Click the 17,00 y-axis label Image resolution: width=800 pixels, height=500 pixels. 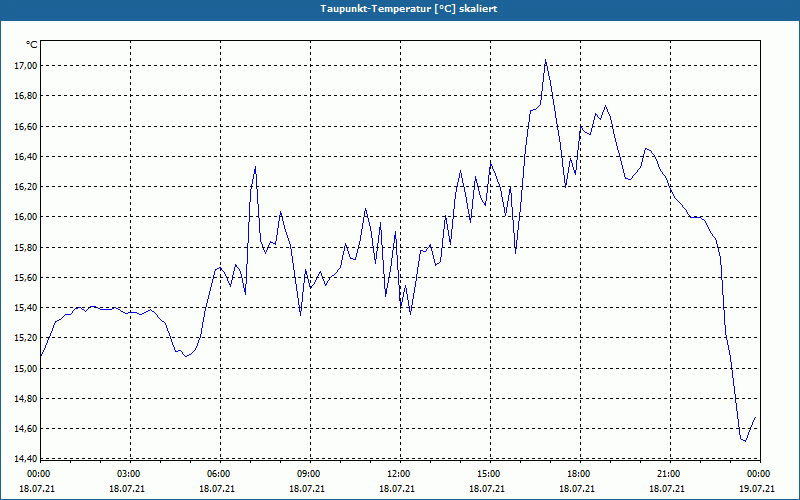point(26,65)
